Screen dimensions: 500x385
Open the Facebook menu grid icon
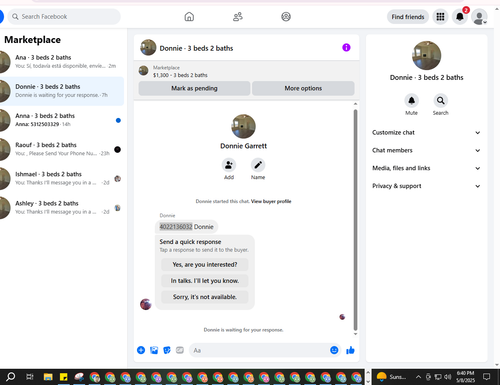click(440, 17)
